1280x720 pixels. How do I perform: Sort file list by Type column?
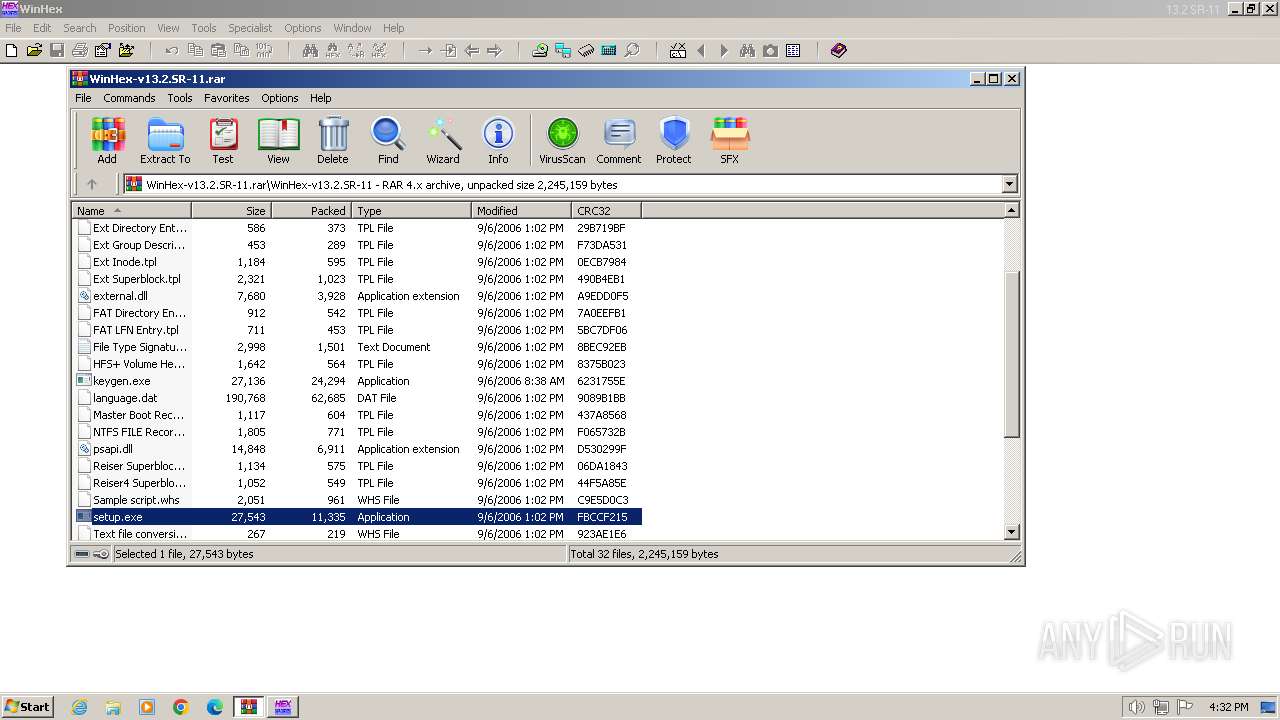coord(411,211)
